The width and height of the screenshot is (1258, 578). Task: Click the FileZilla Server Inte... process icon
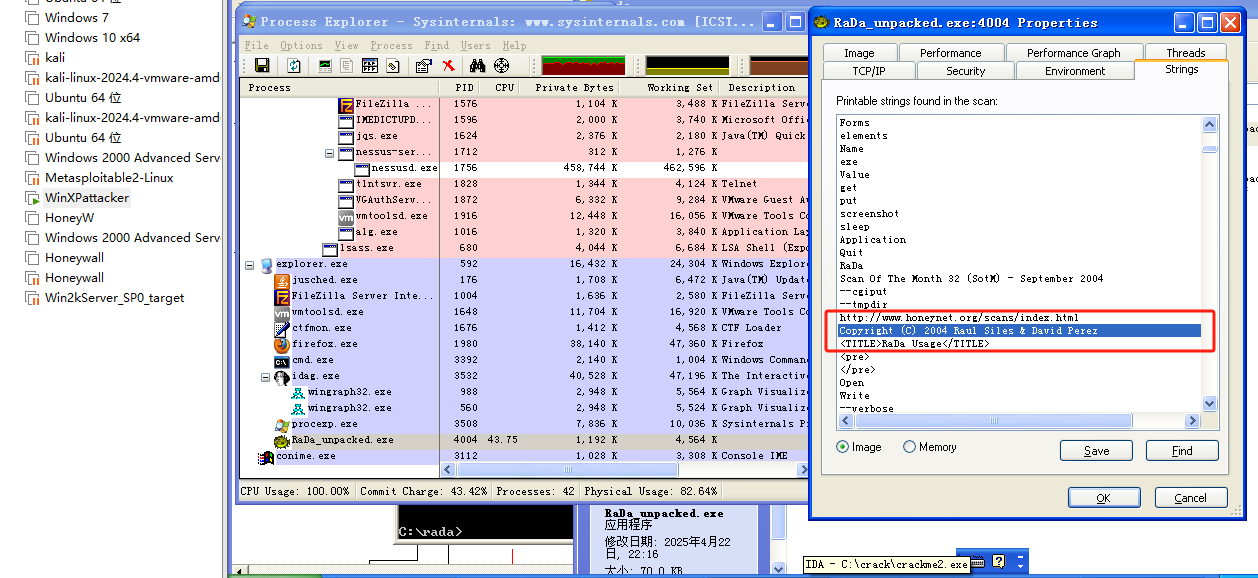282,296
